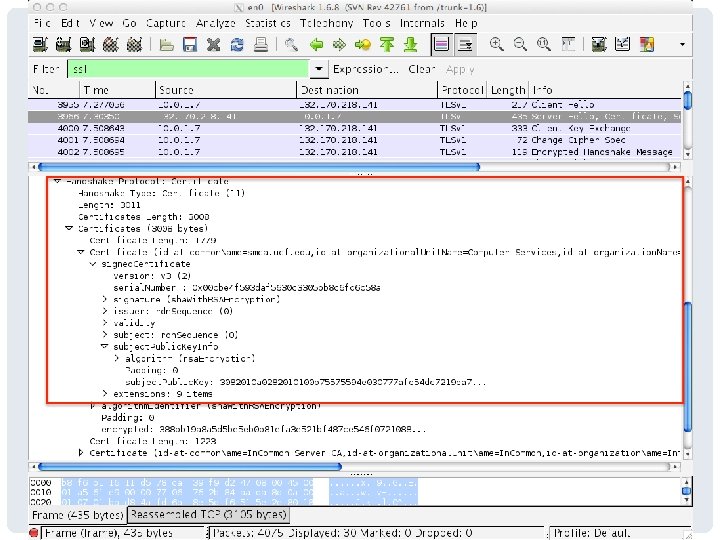Expand the extensions: 9 items node
The image size is (720, 540).
click(x=105, y=394)
